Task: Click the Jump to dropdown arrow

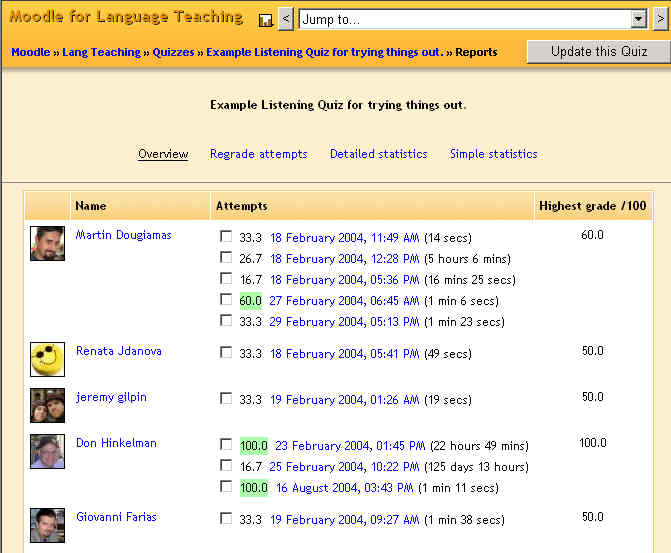Action: click(x=639, y=19)
